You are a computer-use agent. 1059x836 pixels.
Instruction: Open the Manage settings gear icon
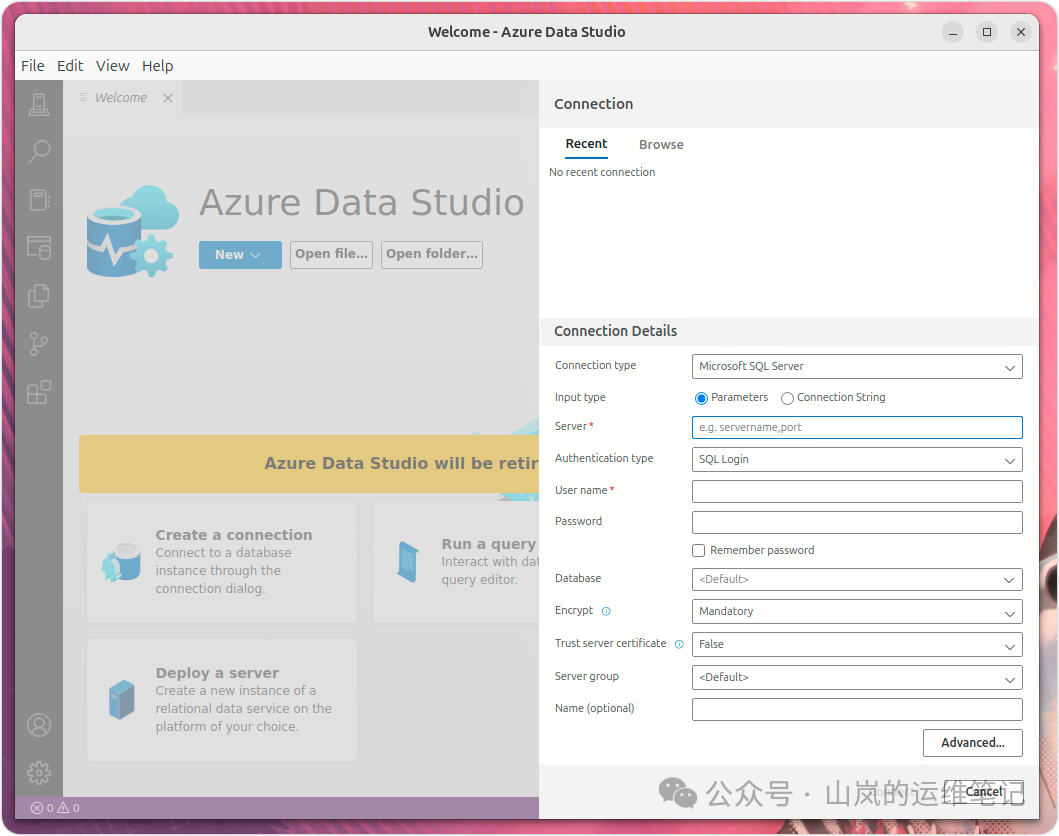click(39, 772)
